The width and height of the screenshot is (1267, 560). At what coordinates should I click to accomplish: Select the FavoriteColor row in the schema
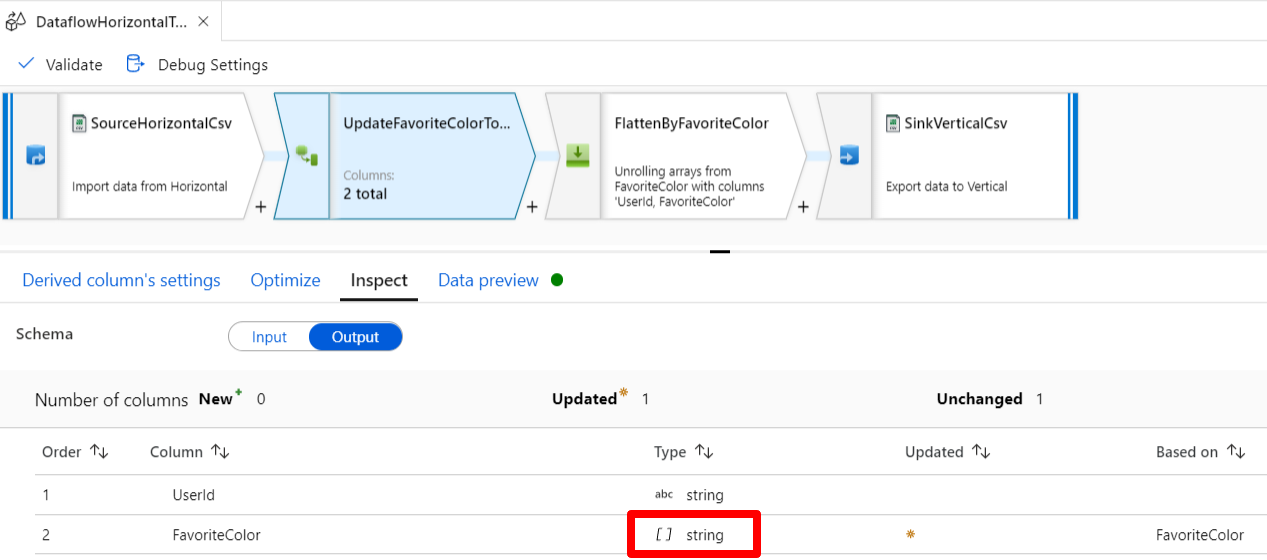click(x=216, y=535)
